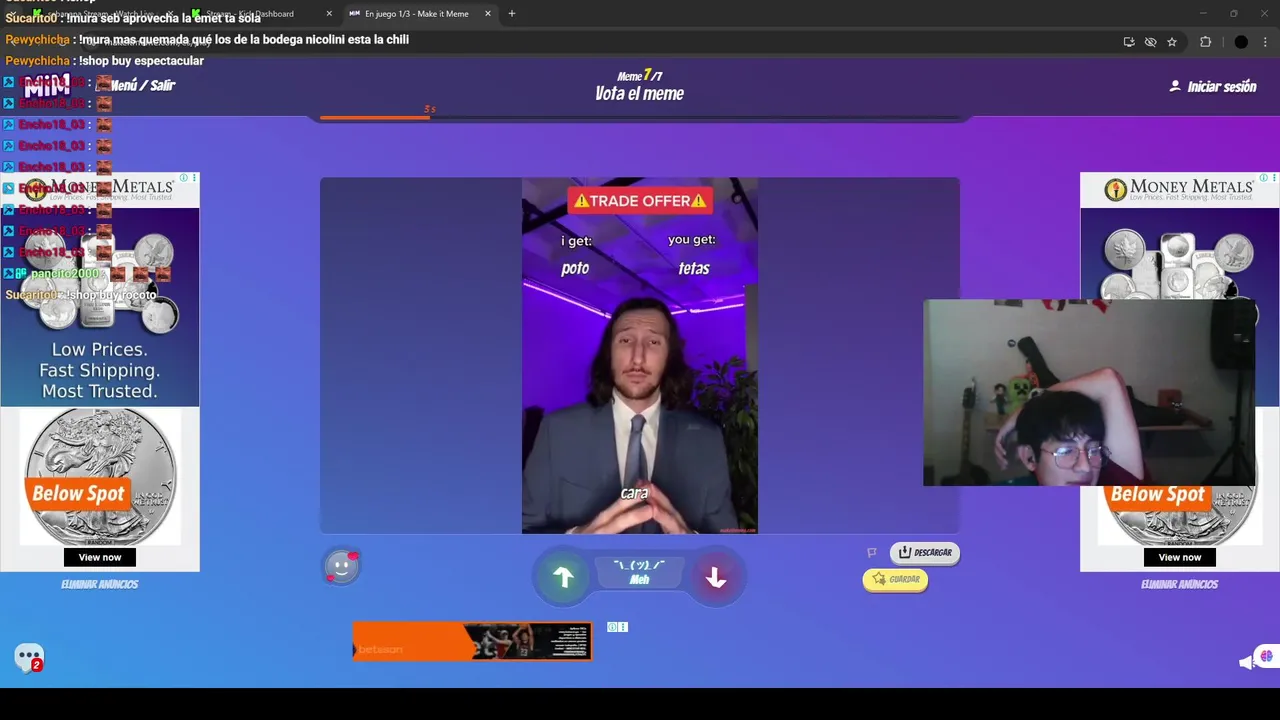This screenshot has width=1280, height=720.
Task: Click the Meme 7/7 counter text
Action: (x=639, y=76)
